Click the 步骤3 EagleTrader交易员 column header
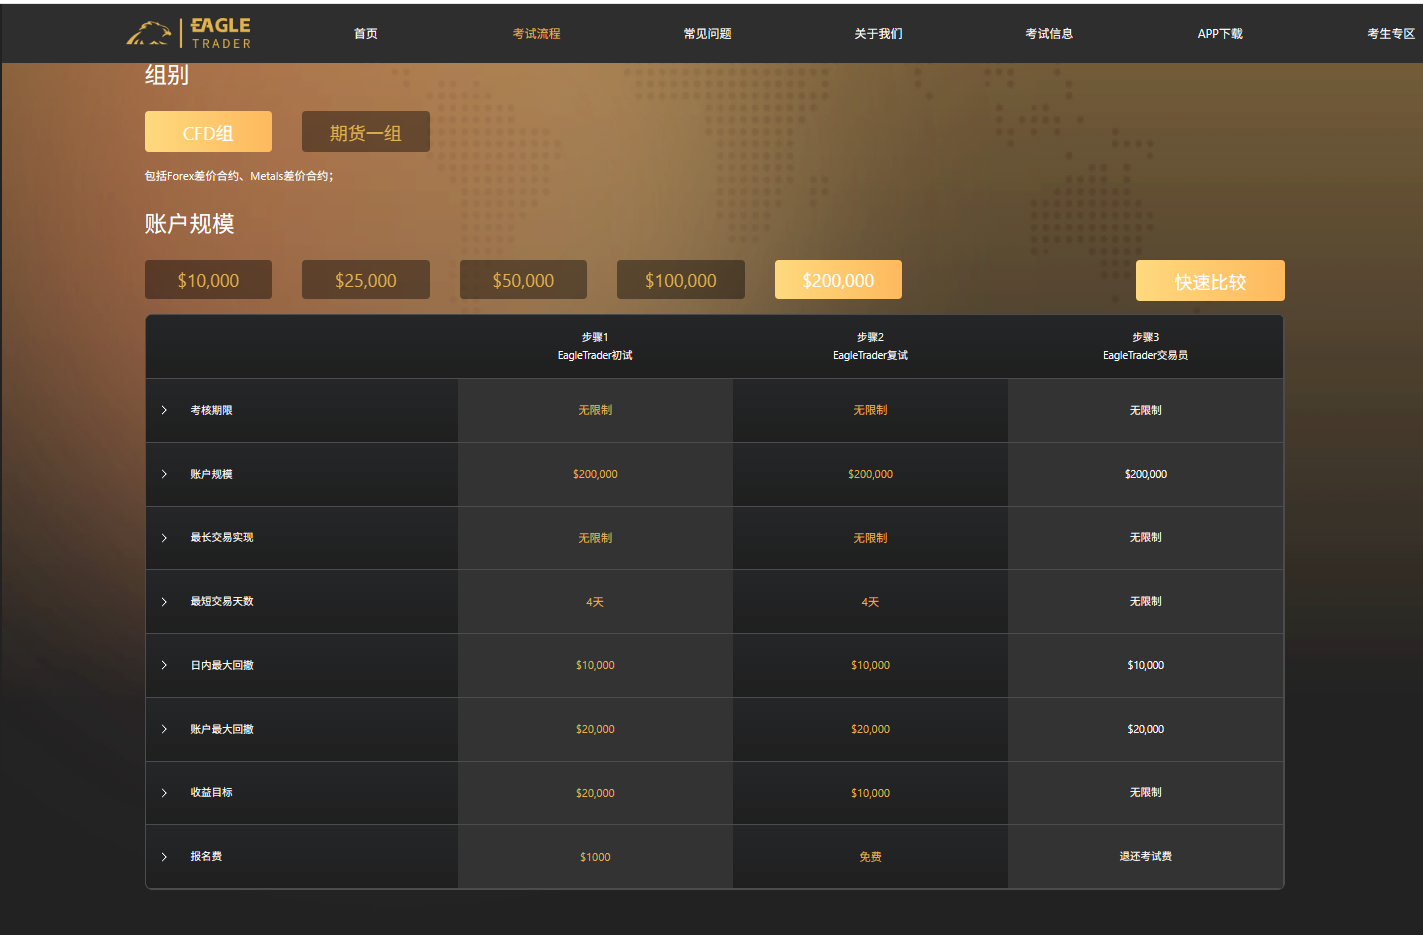 click(1146, 346)
